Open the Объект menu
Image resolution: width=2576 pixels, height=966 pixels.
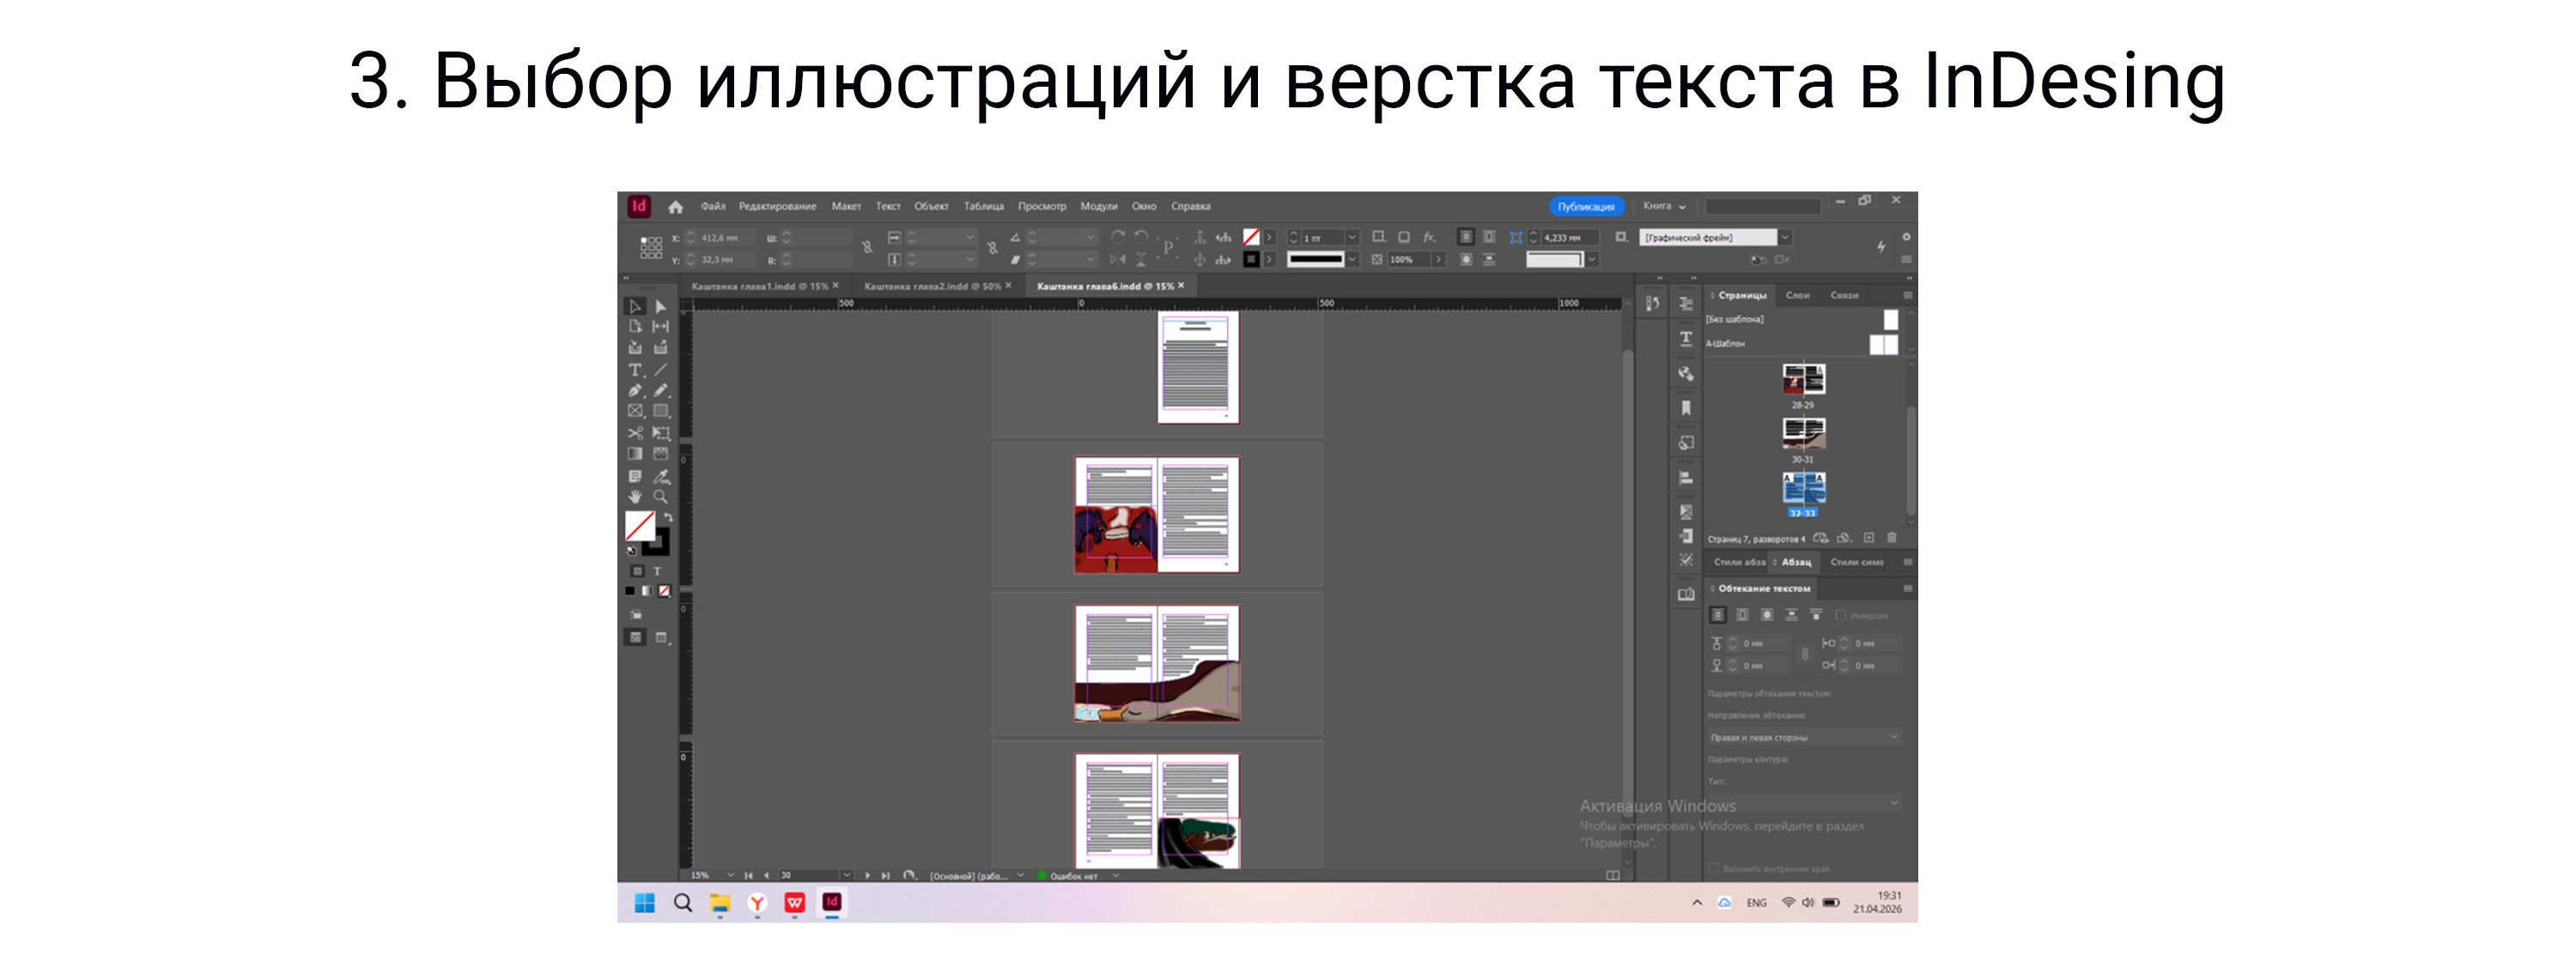click(930, 206)
